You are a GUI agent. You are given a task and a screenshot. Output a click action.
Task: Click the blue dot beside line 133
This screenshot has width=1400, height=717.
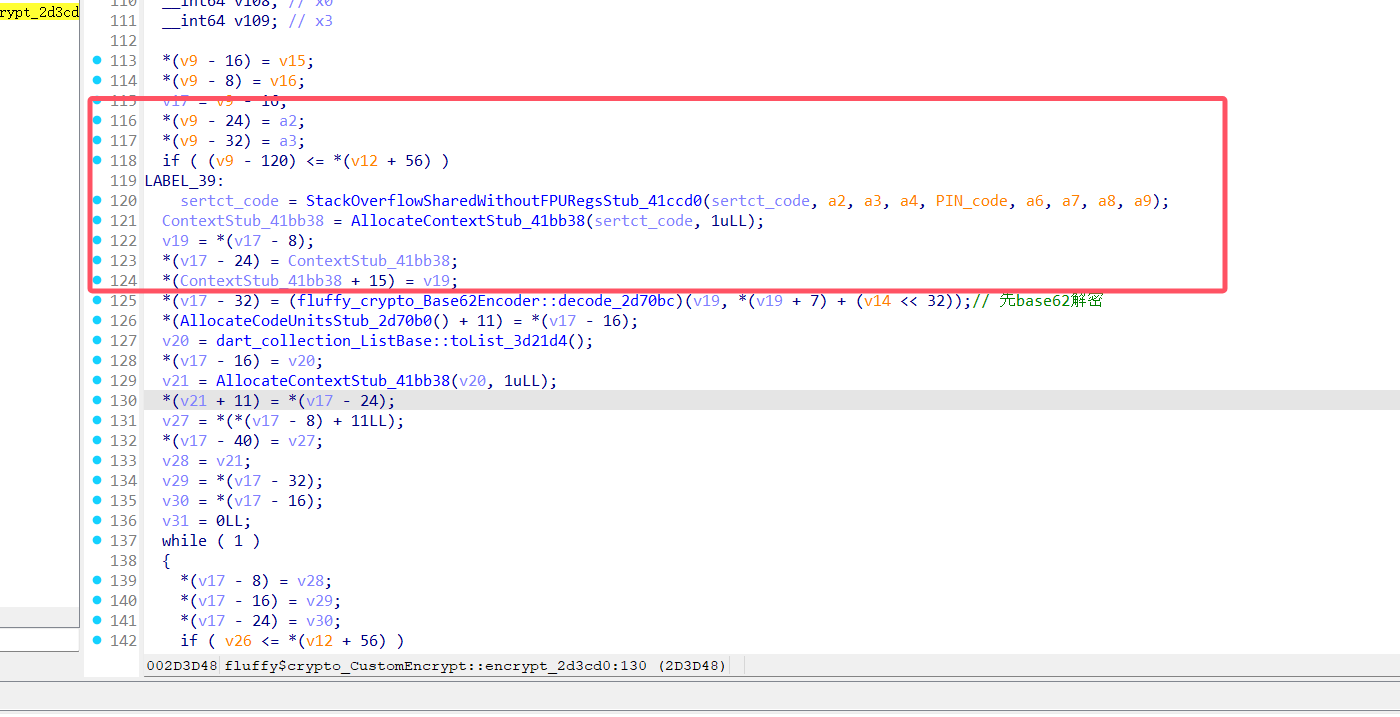pyautogui.click(x=96, y=461)
